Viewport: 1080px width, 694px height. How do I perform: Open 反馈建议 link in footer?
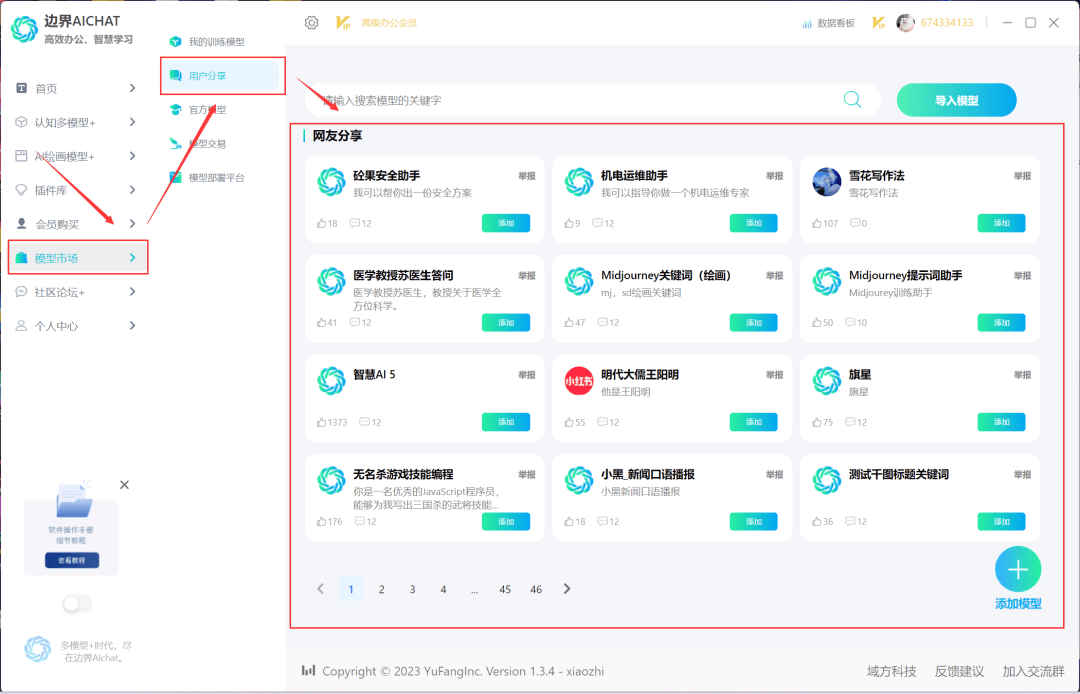pyautogui.click(x=959, y=671)
